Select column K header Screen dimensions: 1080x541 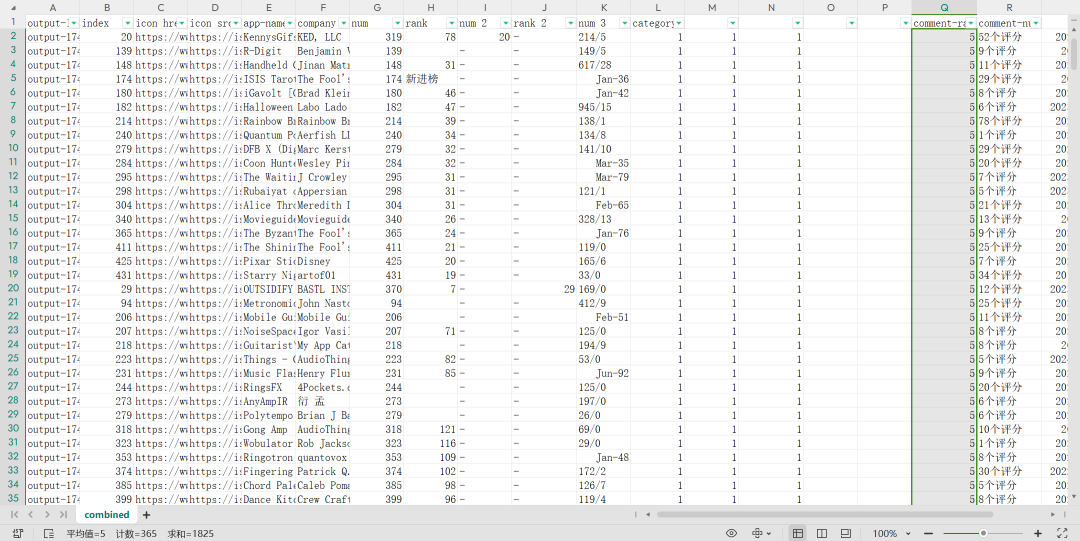point(603,7)
